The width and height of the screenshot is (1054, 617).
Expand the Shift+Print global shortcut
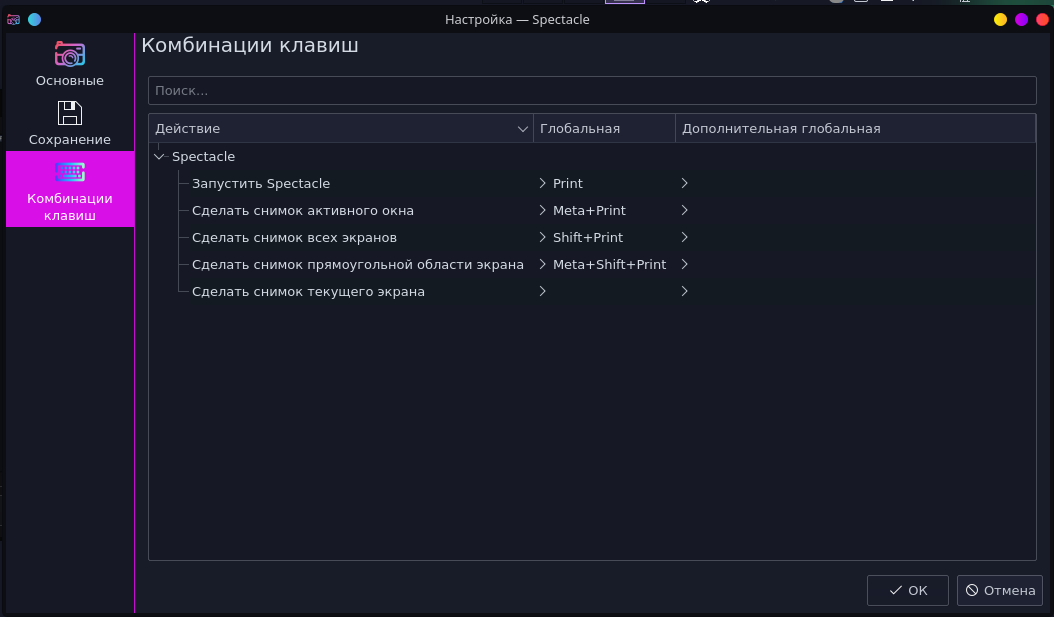click(542, 237)
